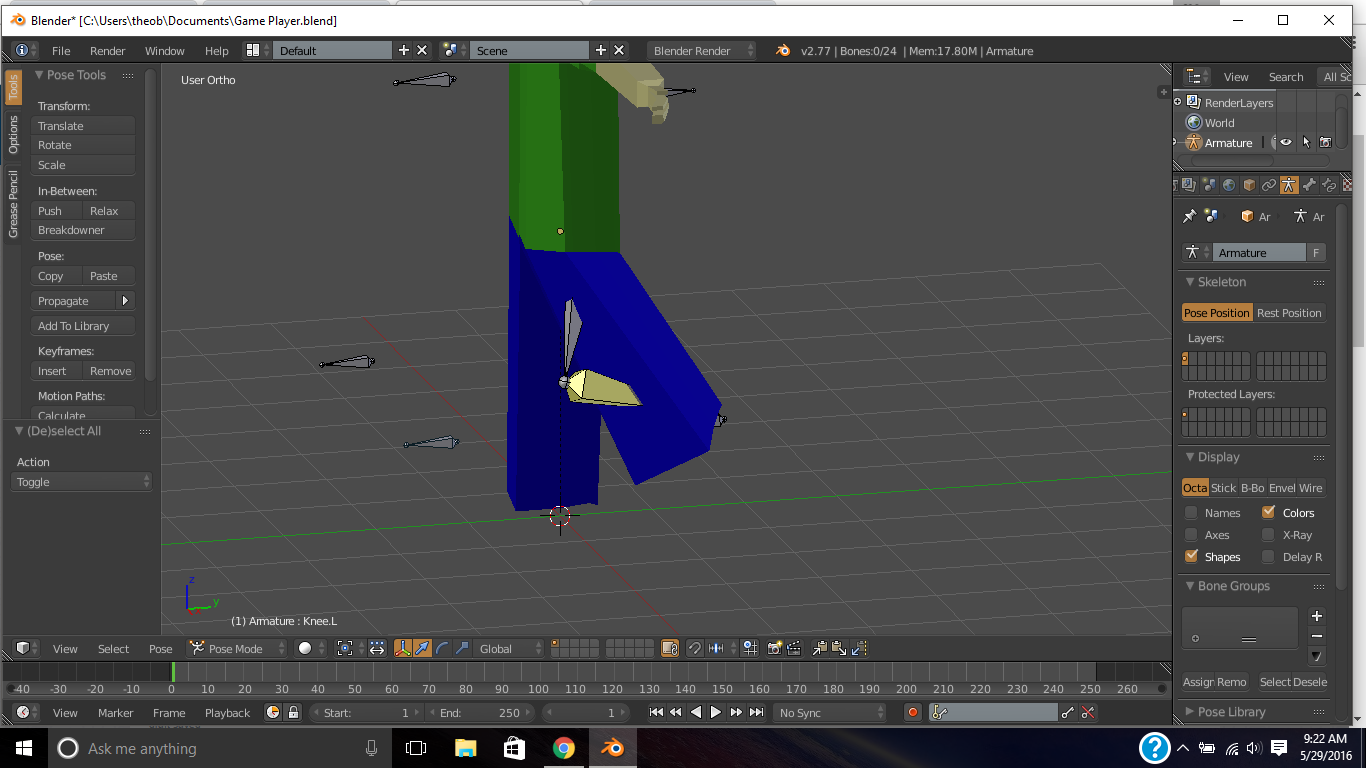This screenshot has width=1366, height=768.
Task: Open the Scene properties tab icon
Action: coord(1208,185)
